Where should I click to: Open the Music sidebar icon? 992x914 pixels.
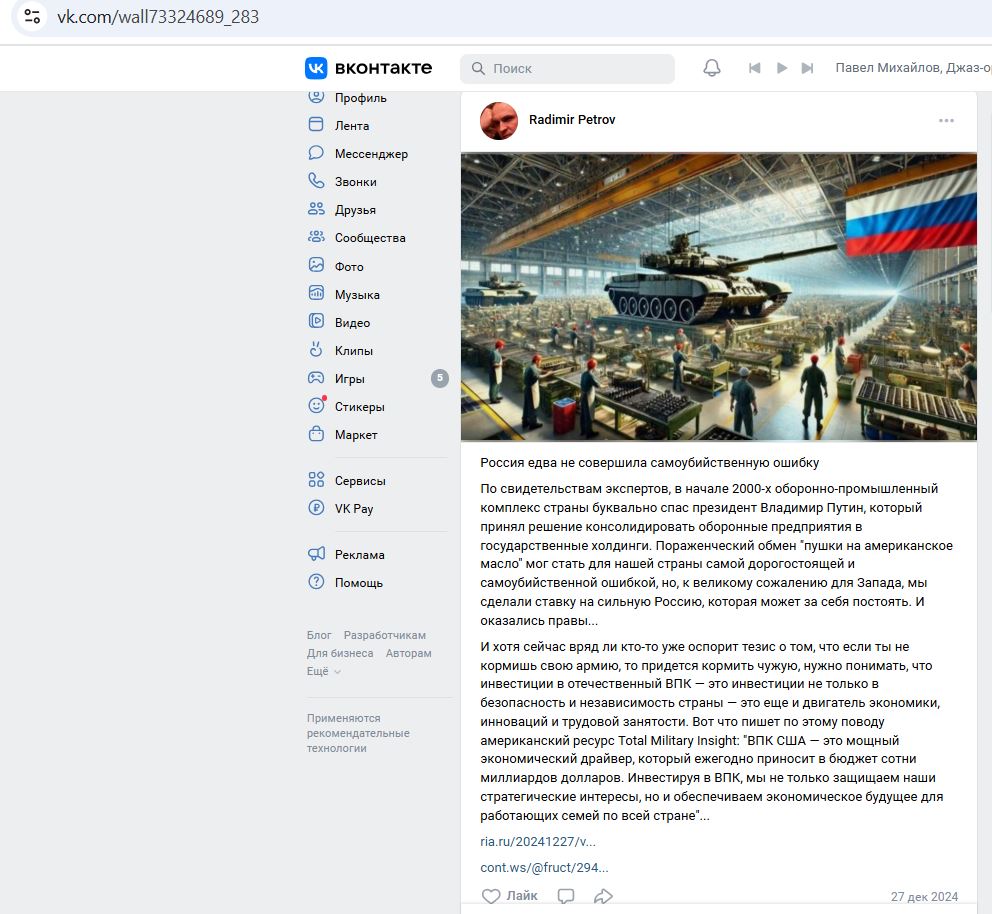point(316,293)
